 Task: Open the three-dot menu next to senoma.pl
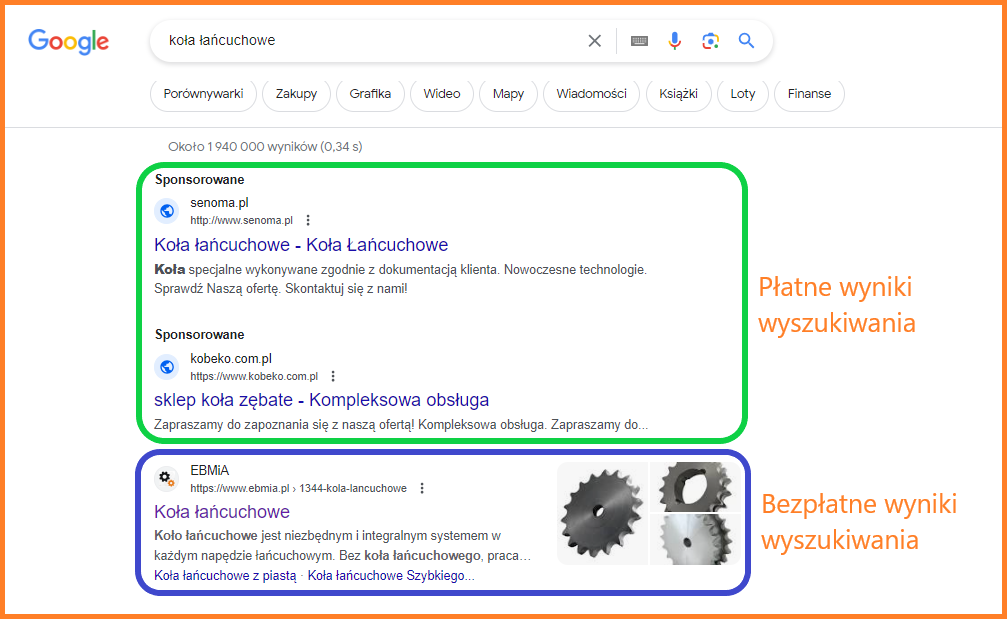pos(307,219)
